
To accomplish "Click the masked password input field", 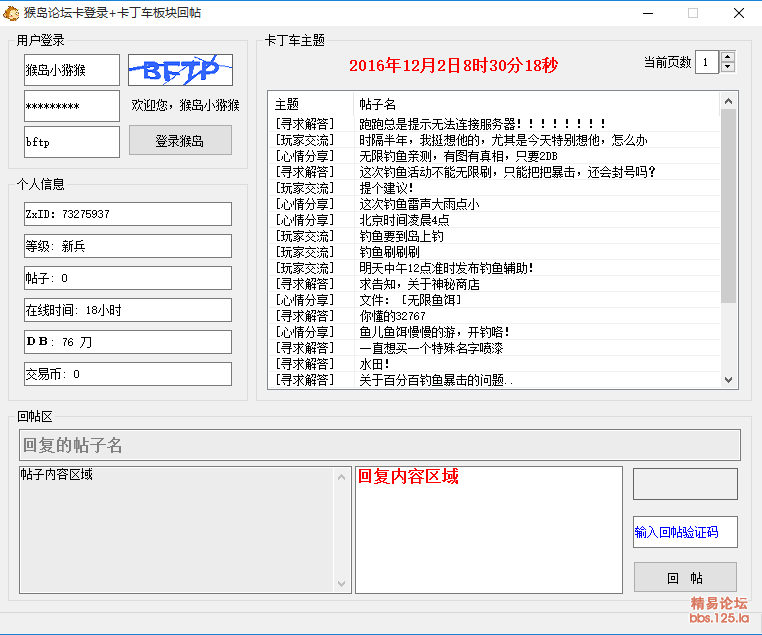I will [72, 106].
